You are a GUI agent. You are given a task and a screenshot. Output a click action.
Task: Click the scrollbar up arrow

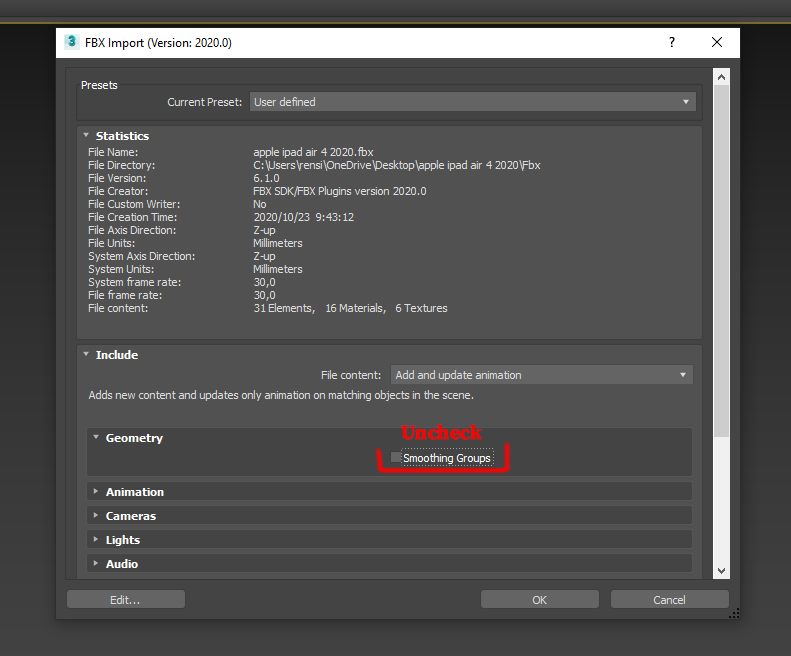pyautogui.click(x=721, y=77)
